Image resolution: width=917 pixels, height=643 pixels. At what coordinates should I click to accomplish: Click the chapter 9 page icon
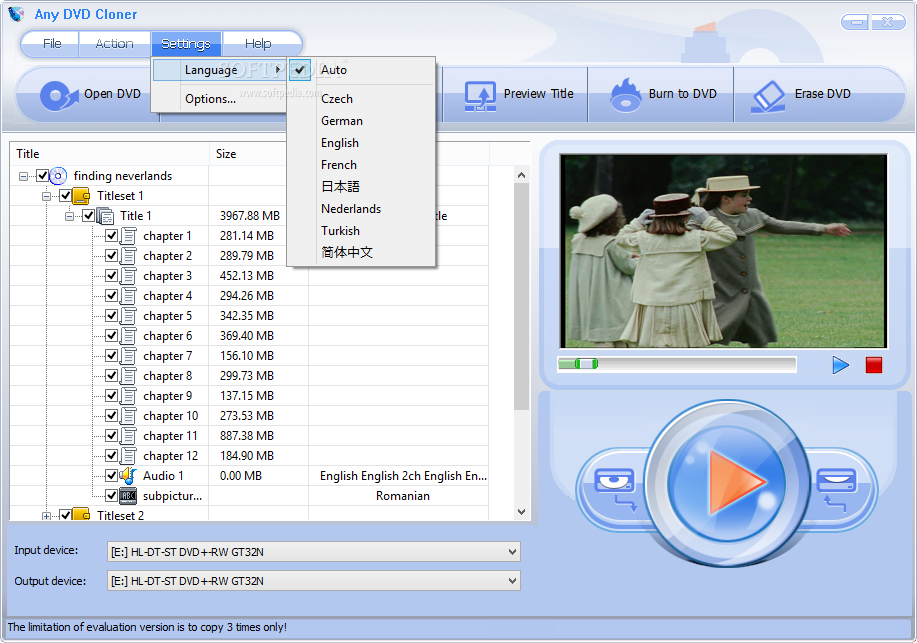coord(128,396)
